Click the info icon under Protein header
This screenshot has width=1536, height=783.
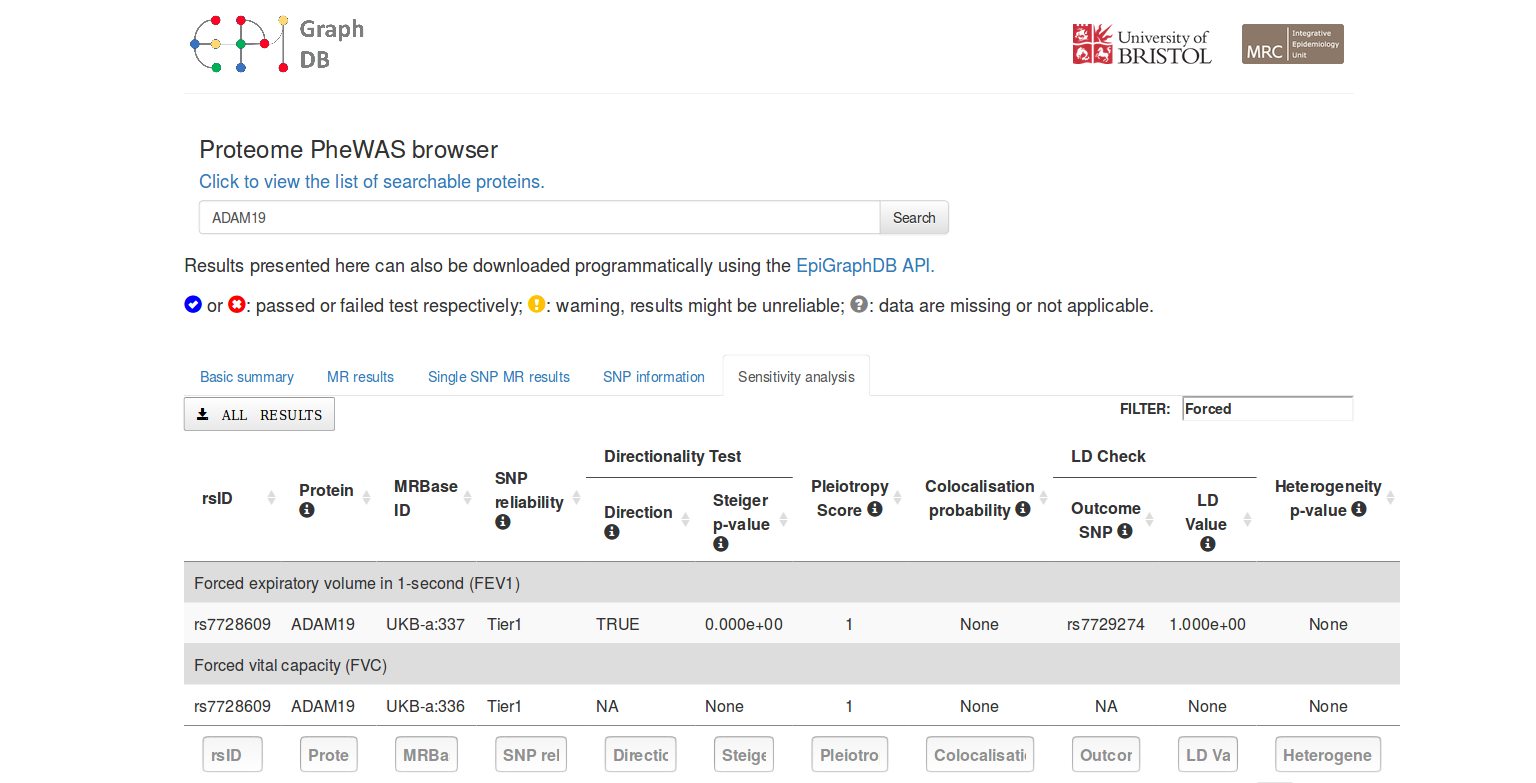pos(307,510)
